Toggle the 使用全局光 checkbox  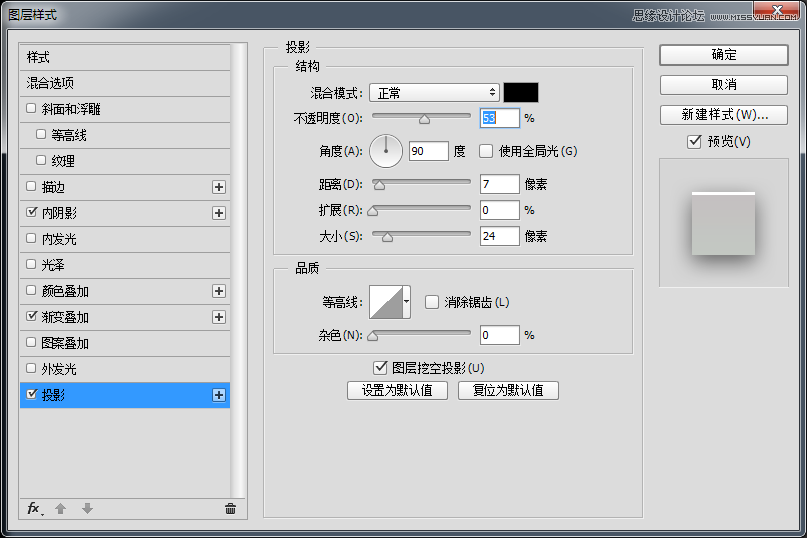coord(486,151)
